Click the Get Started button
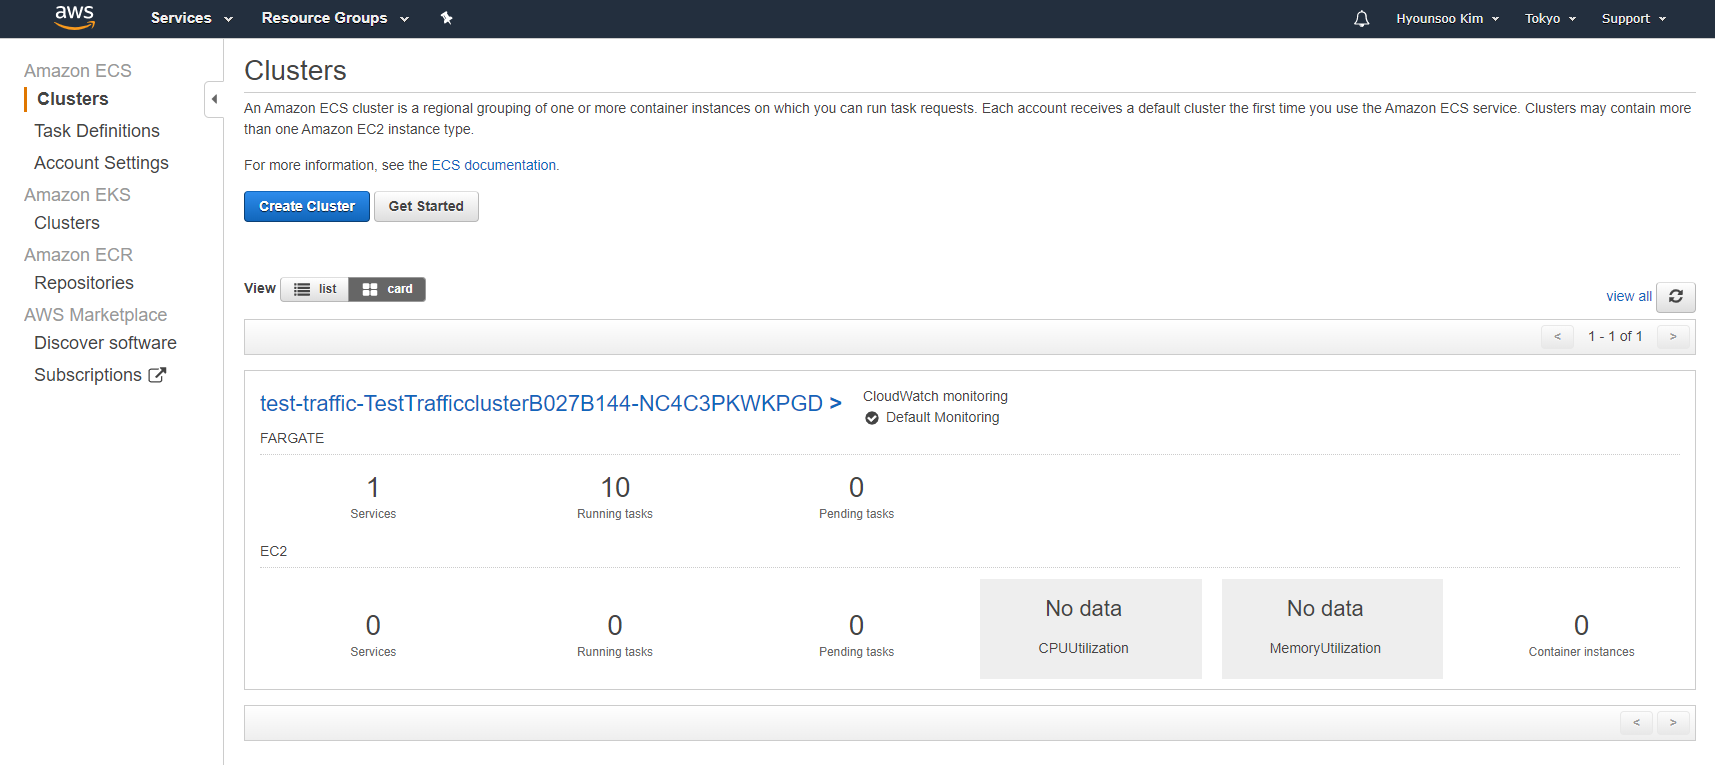 pos(426,206)
